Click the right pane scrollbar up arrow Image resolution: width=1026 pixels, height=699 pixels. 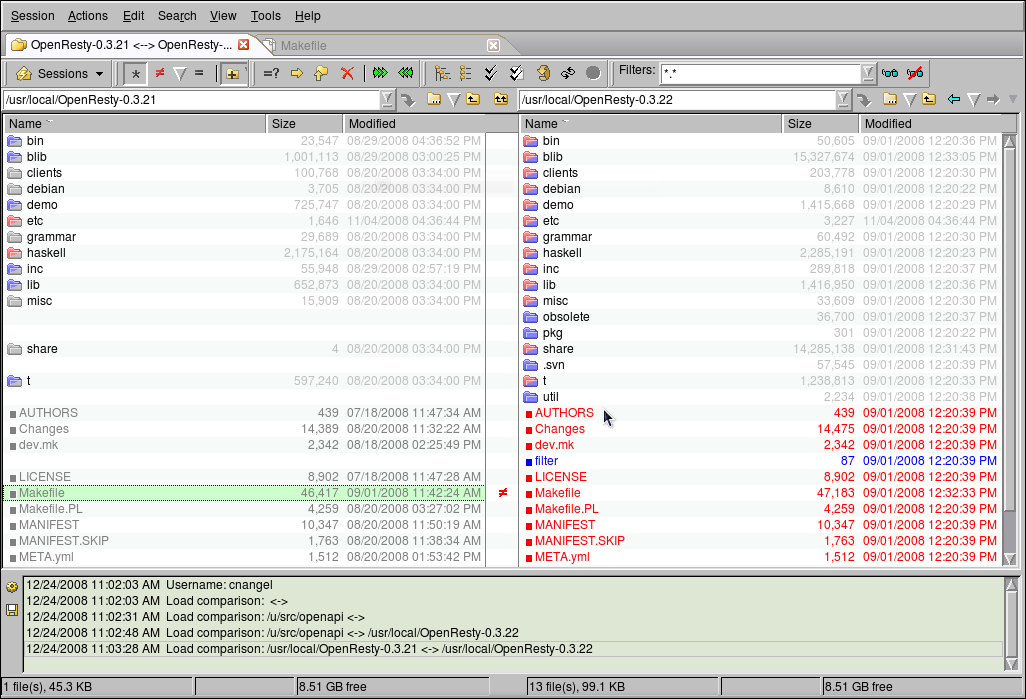click(x=1010, y=141)
